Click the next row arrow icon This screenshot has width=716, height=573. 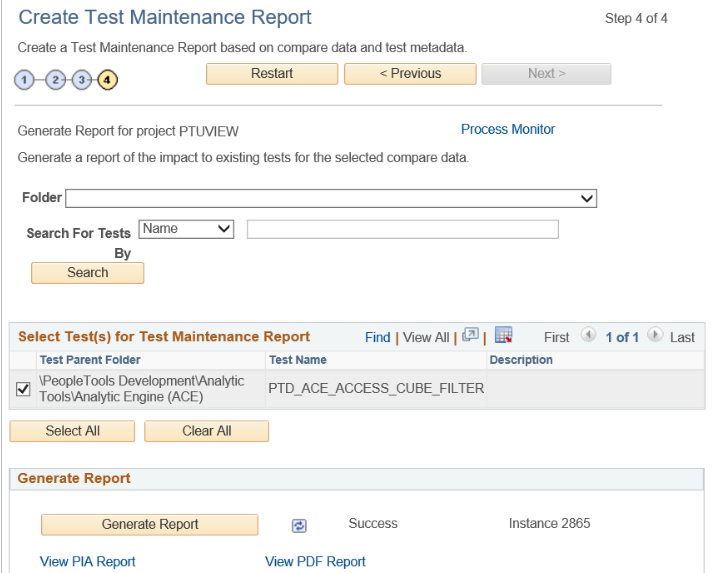point(656,337)
